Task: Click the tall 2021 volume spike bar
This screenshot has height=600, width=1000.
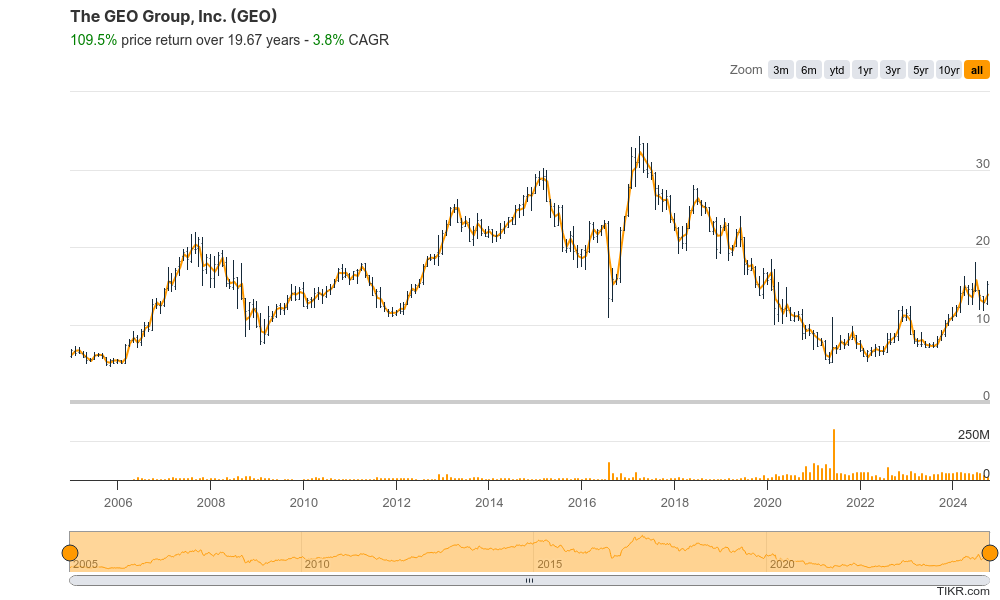Action: 834,455
